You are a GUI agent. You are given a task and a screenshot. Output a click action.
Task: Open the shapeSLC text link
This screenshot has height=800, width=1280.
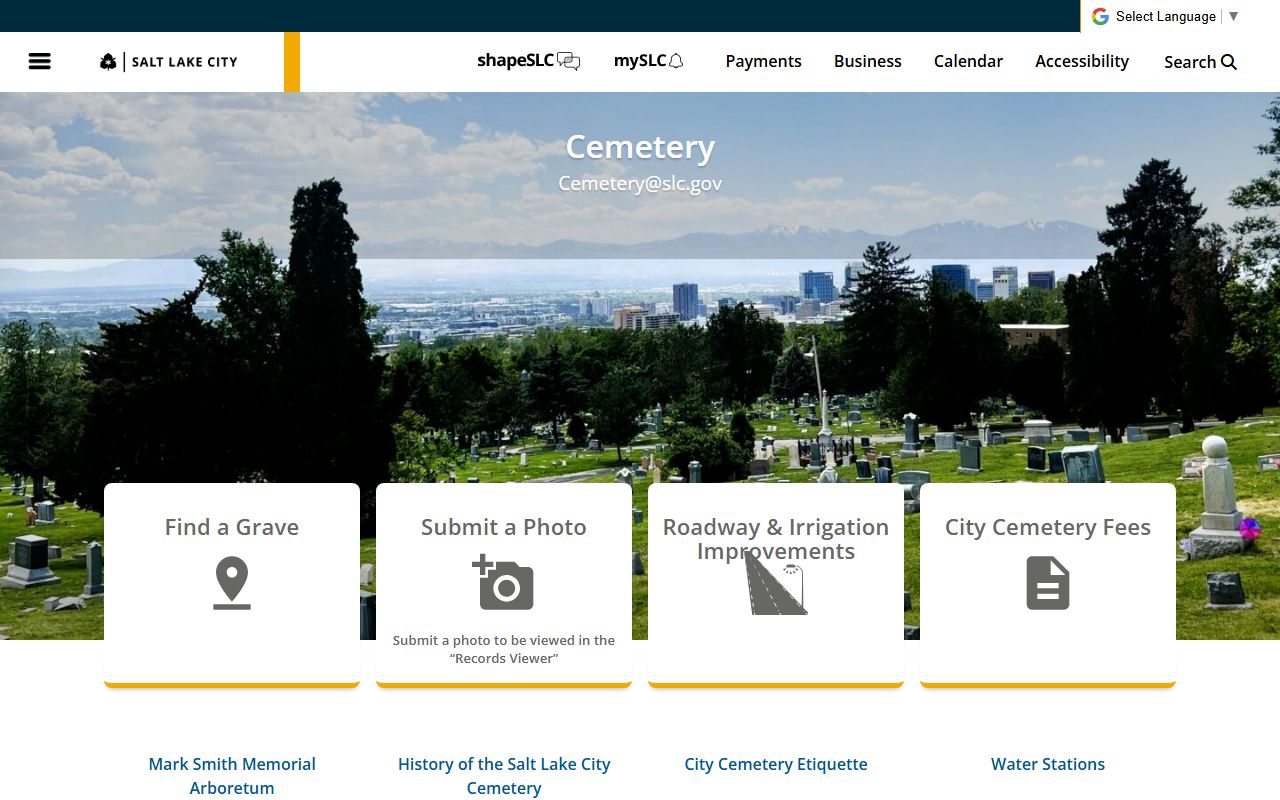(x=515, y=61)
